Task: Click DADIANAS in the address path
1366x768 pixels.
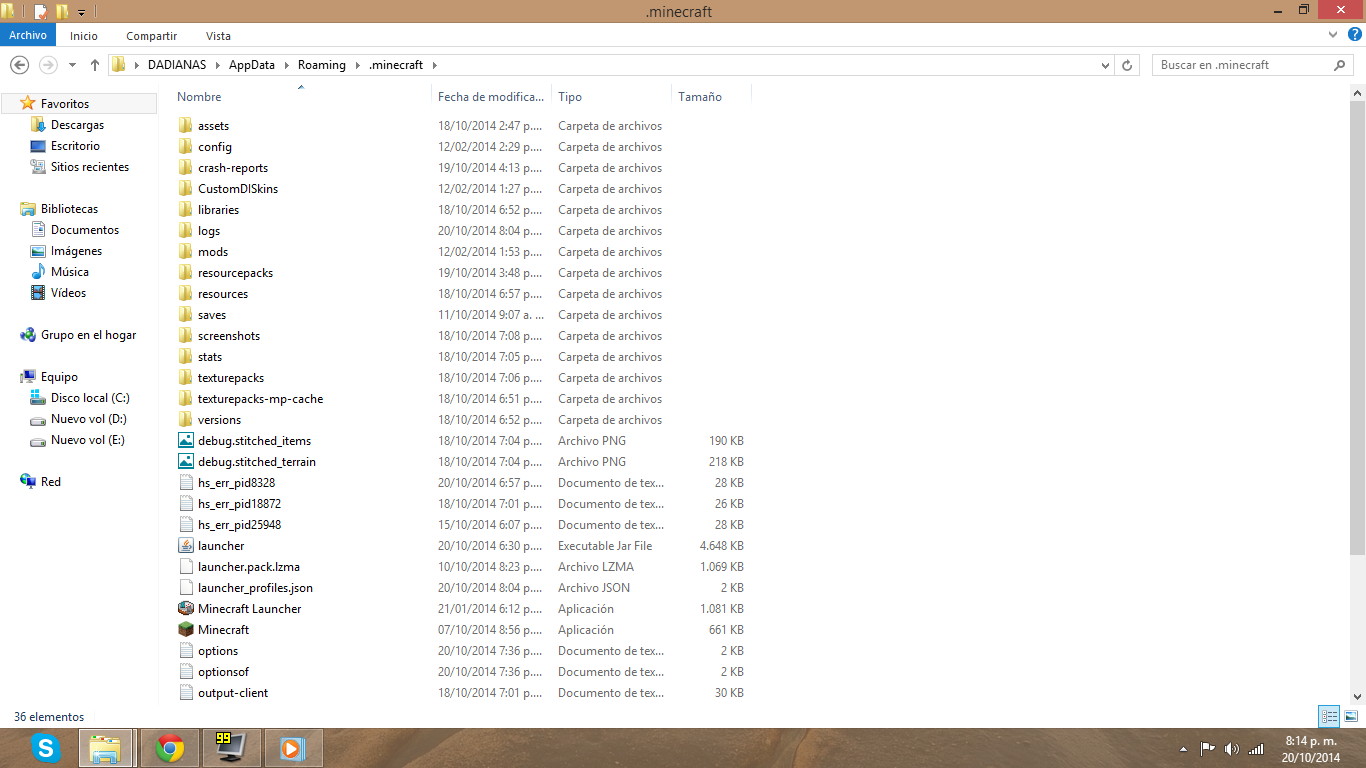Action: [x=176, y=65]
